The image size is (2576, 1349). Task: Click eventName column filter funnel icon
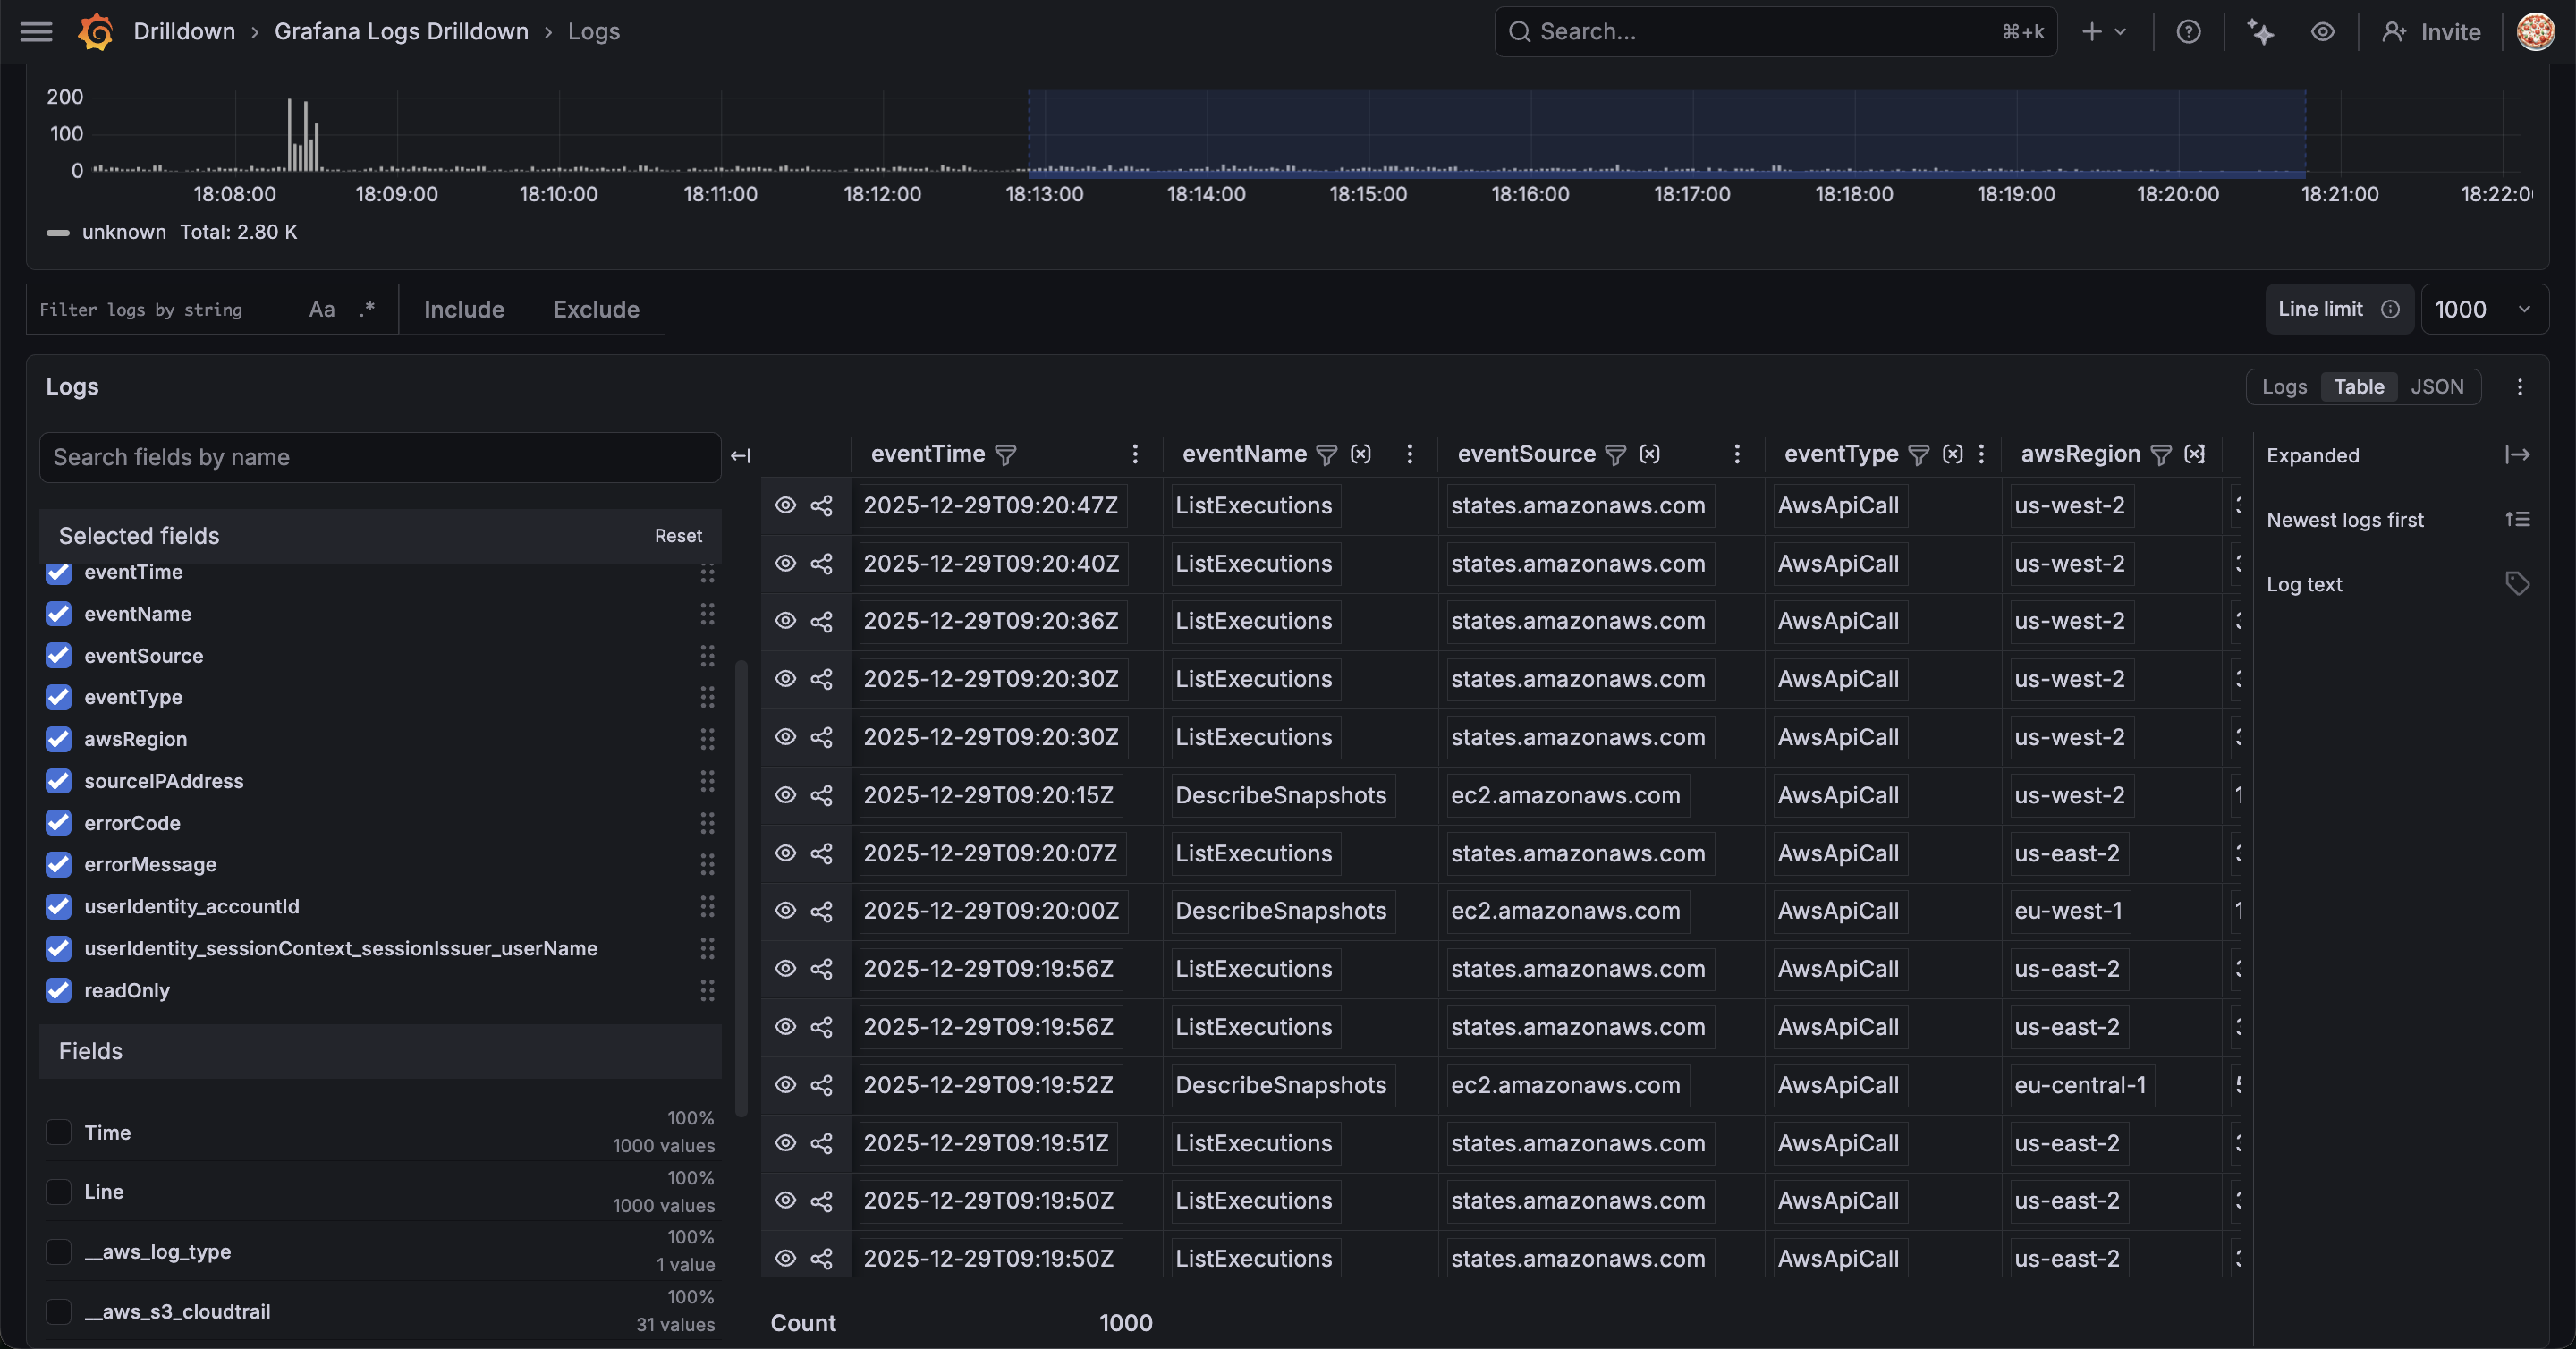[1326, 455]
